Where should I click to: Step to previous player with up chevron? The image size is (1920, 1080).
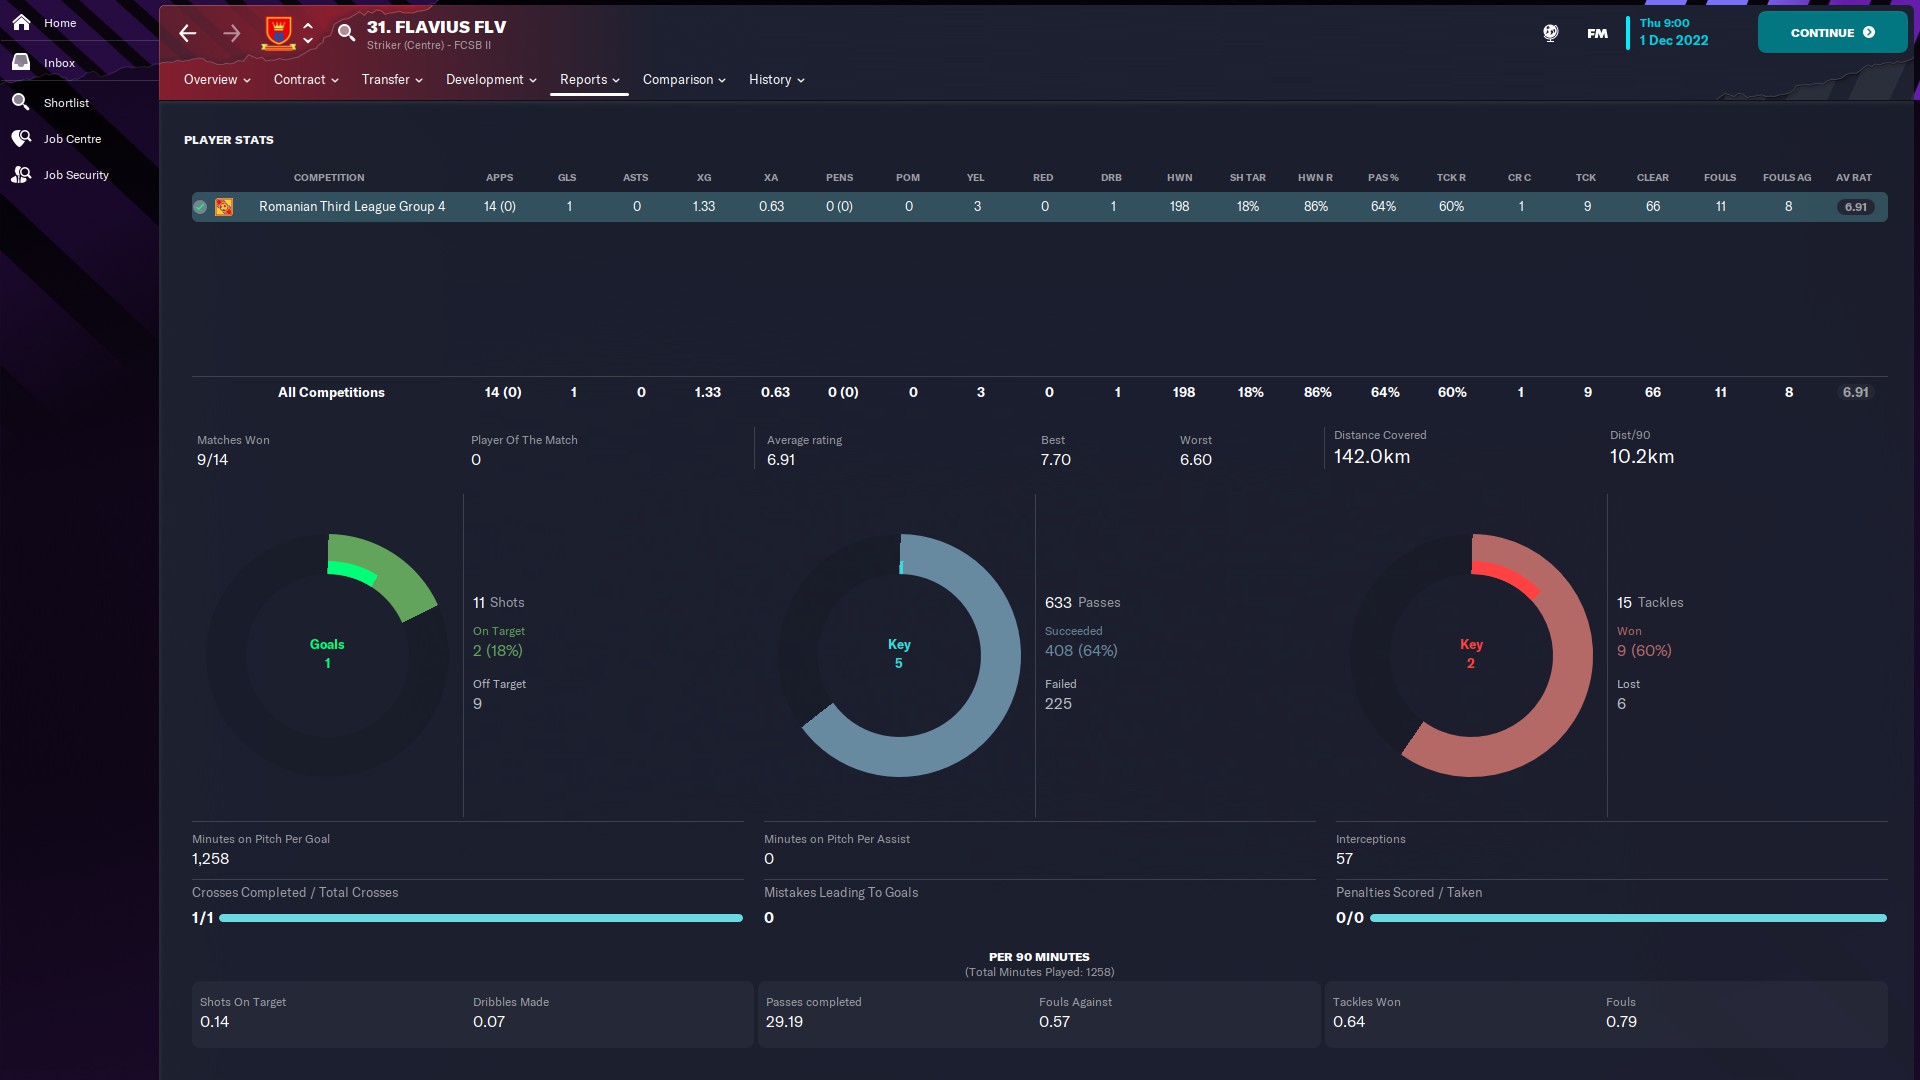tap(308, 25)
